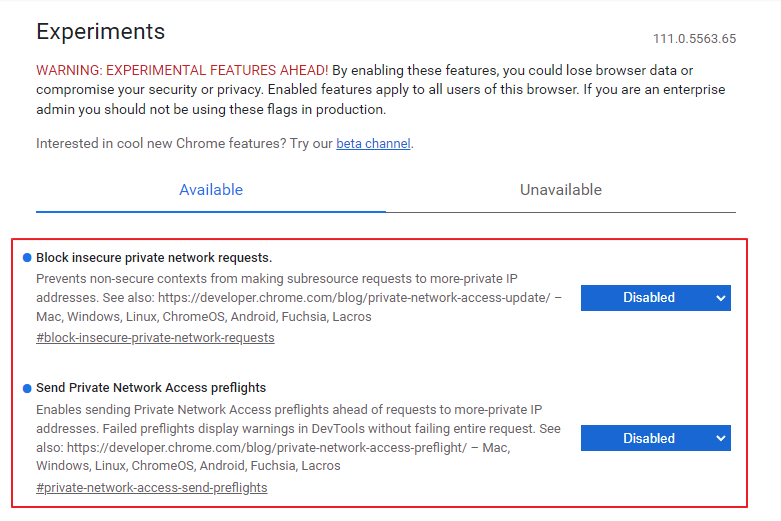Click description text of Block insecure requests flag
This screenshot has height=521, width=781.
click(x=299, y=297)
